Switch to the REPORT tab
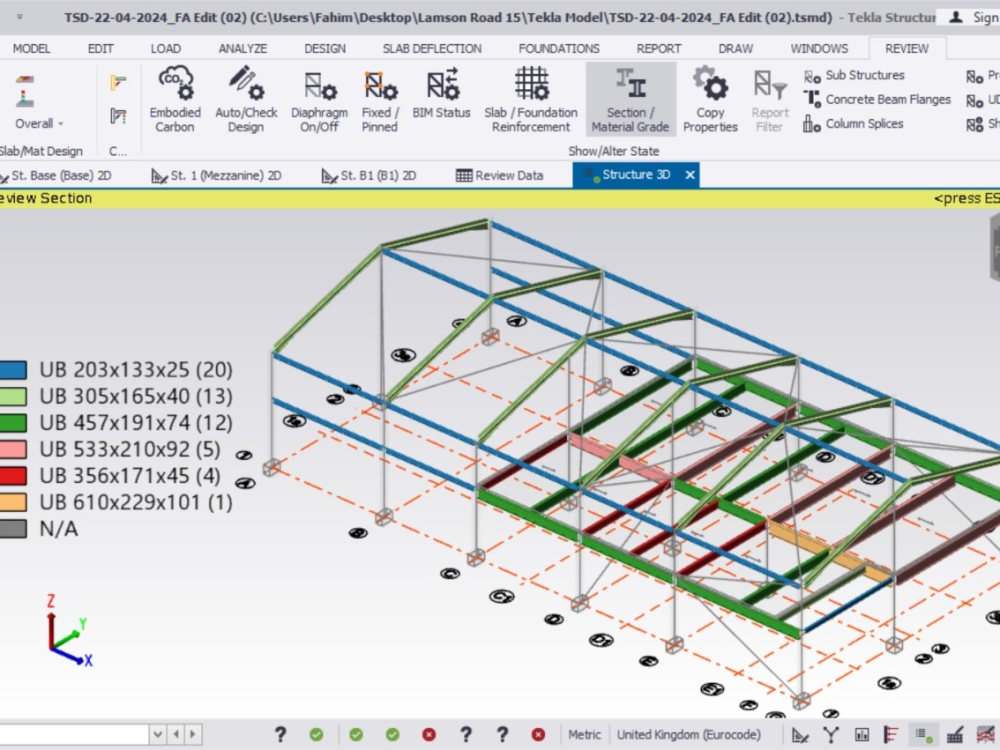 click(659, 48)
